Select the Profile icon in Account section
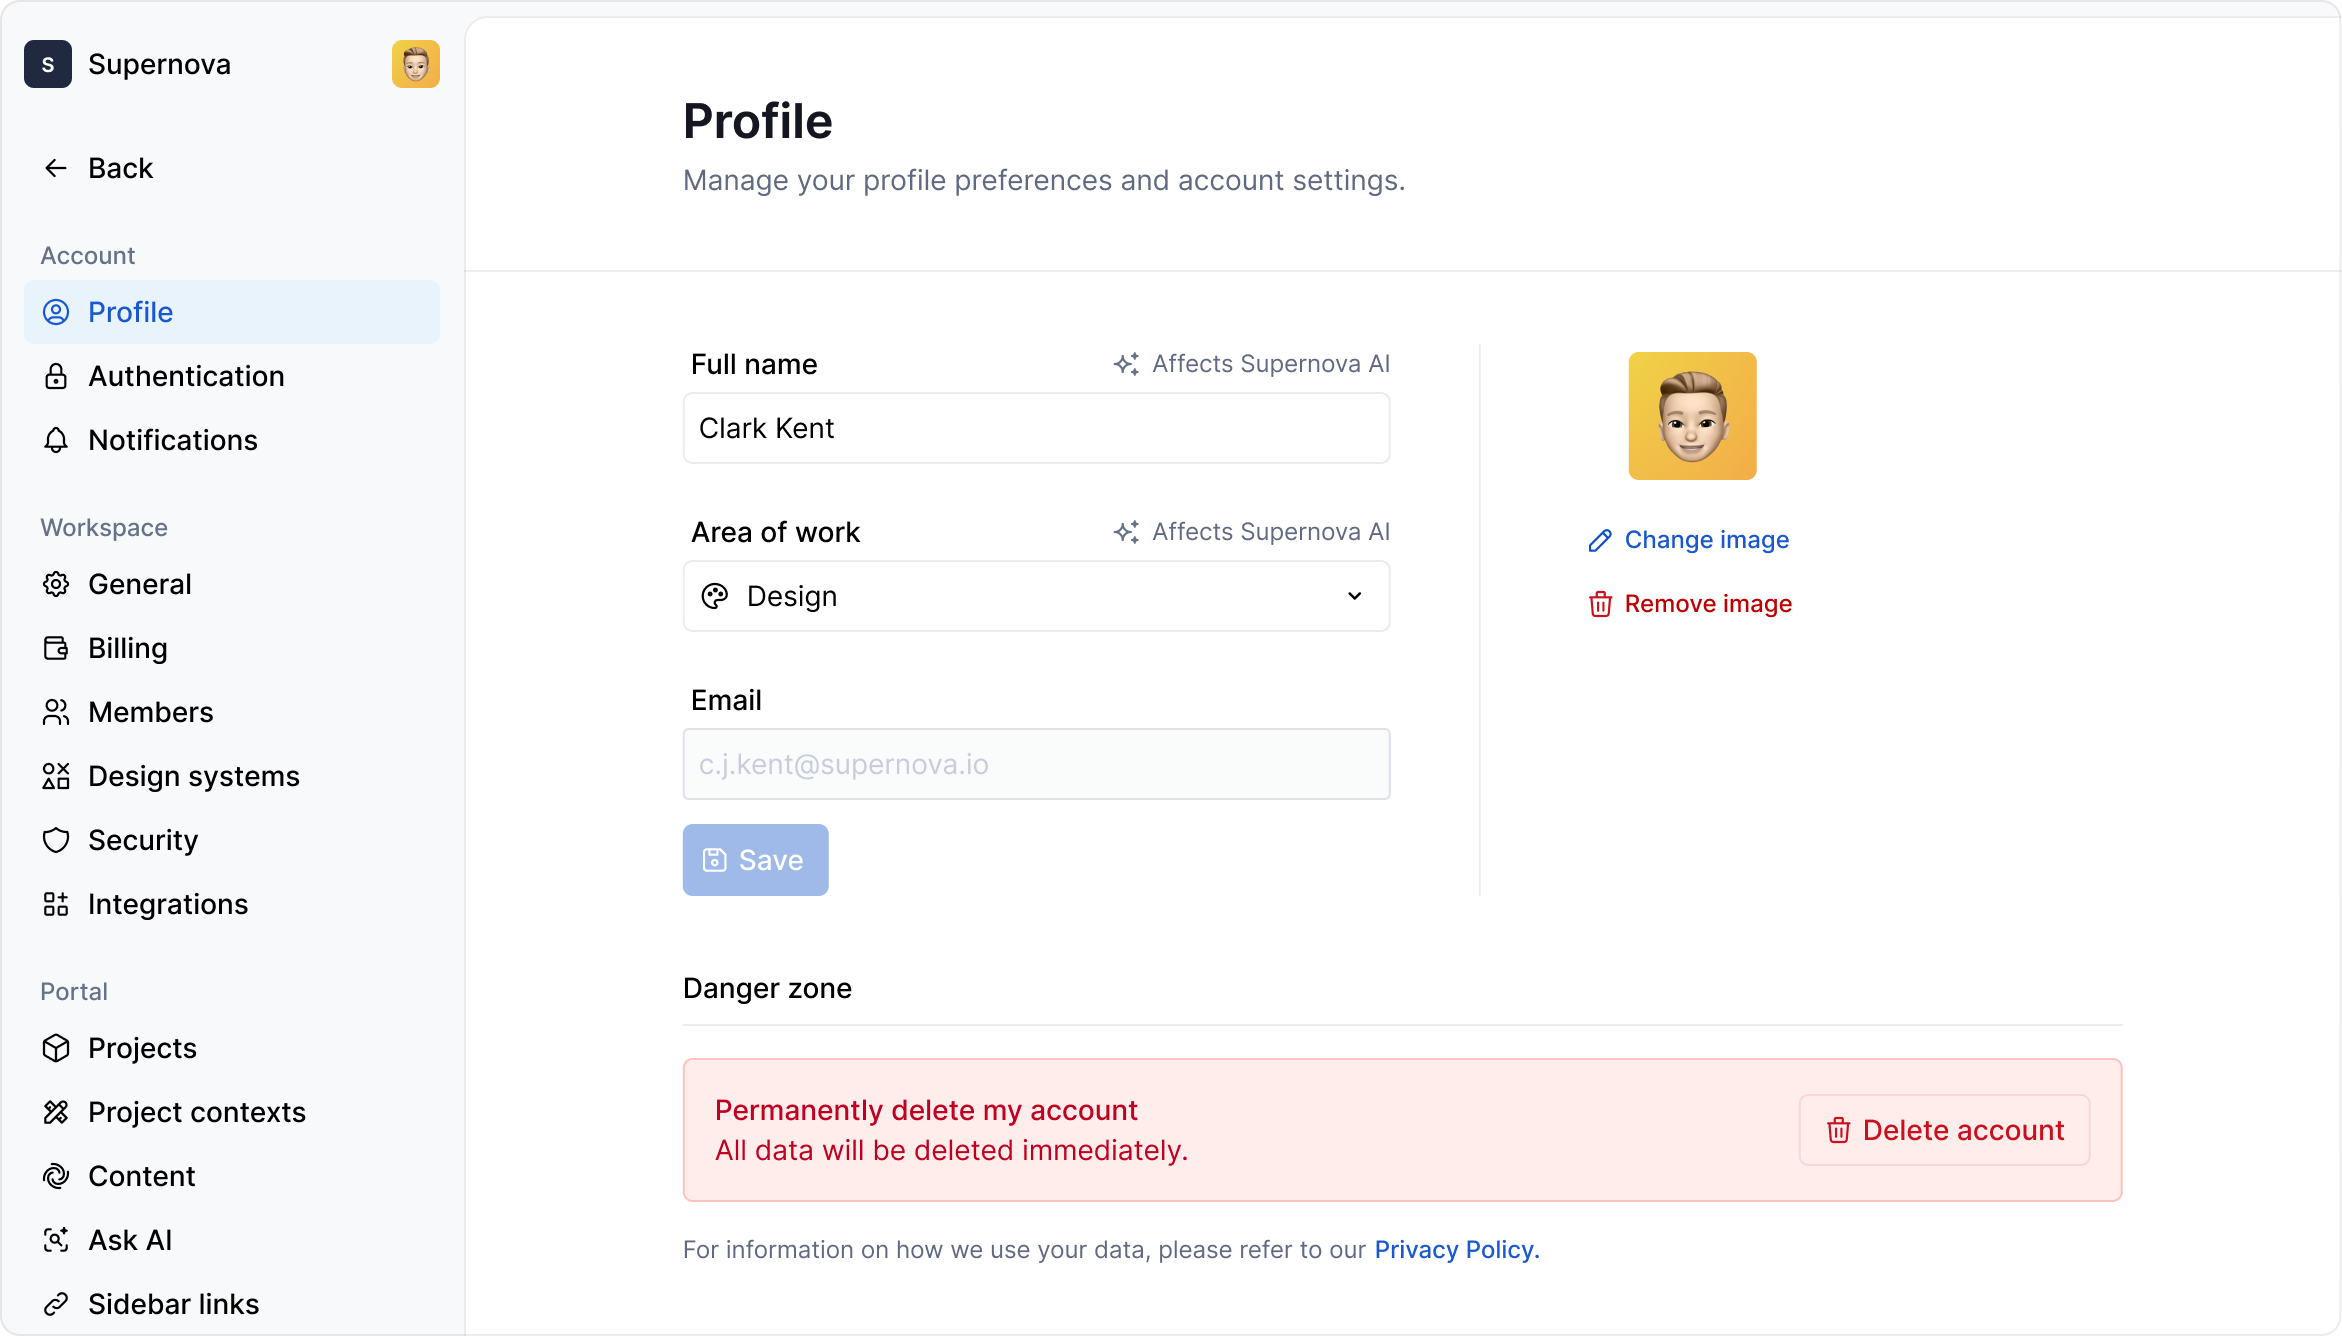This screenshot has height=1336, width=2342. point(56,312)
